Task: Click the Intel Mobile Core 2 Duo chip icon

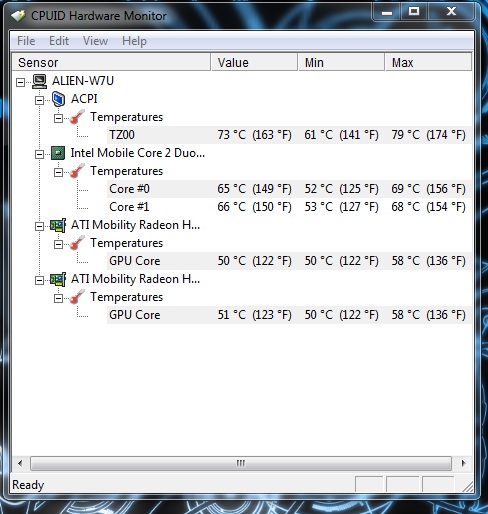Action: tap(58, 153)
